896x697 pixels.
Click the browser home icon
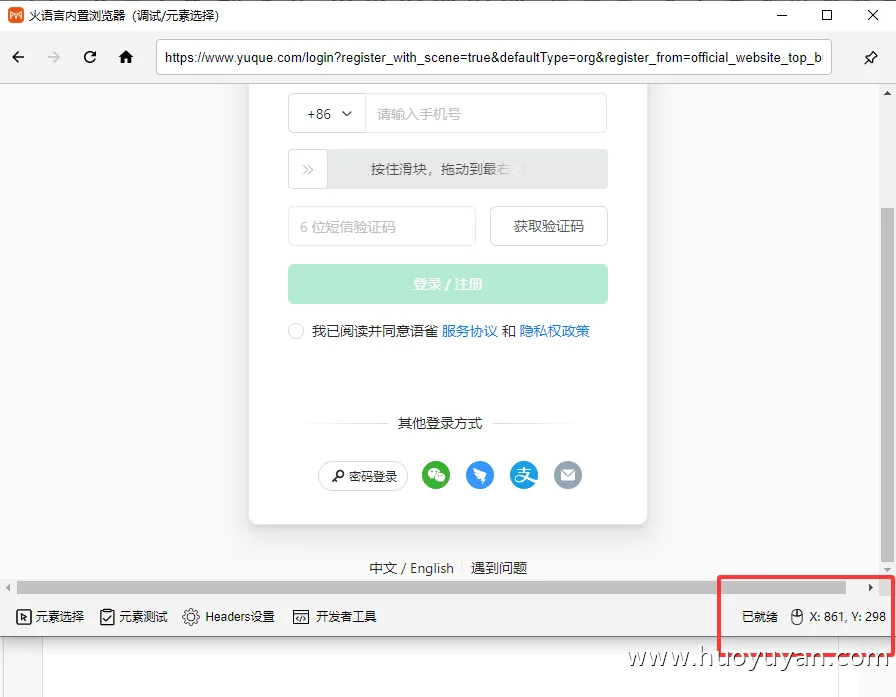pyautogui.click(x=124, y=57)
